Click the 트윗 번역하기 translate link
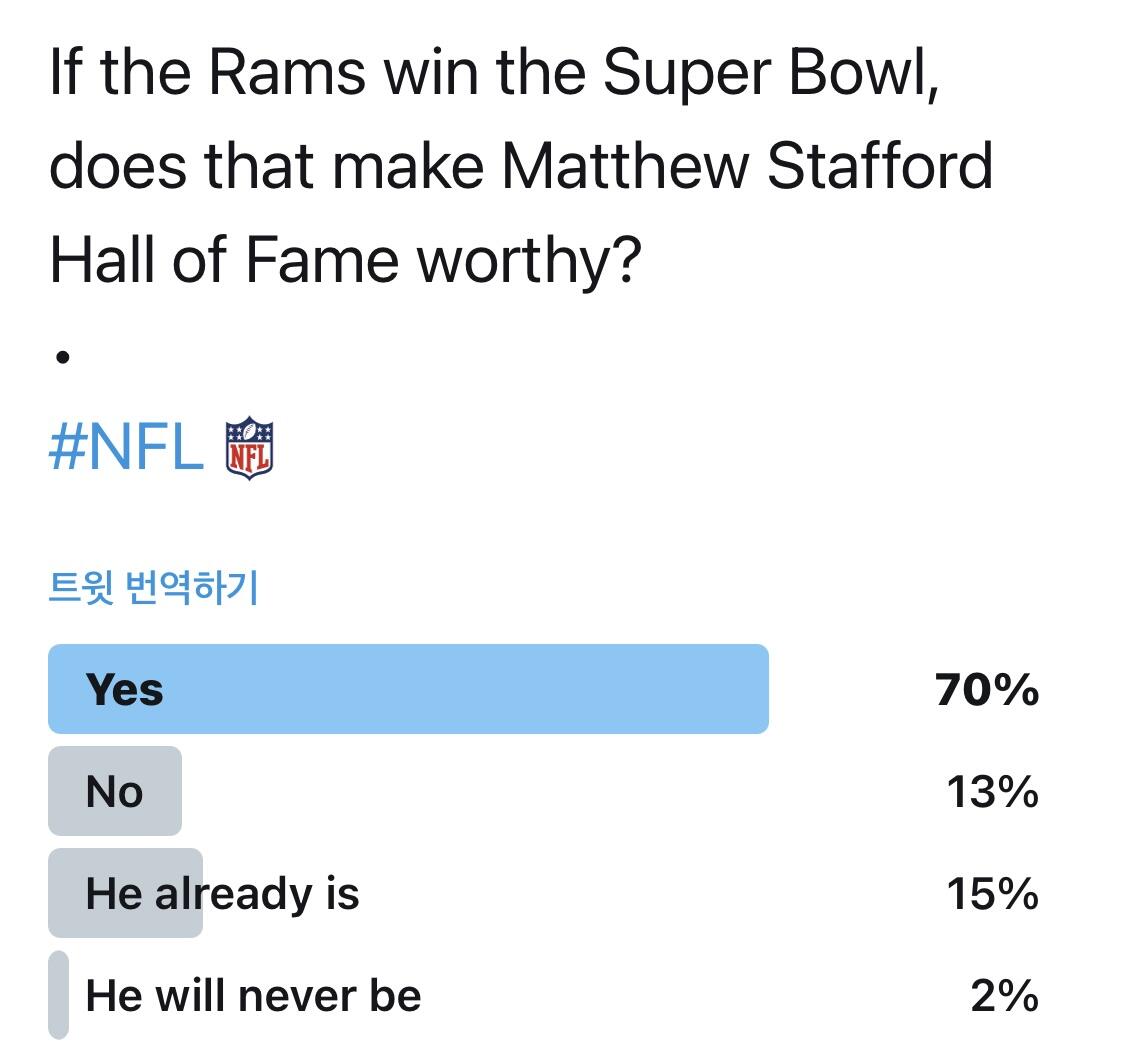 pyautogui.click(x=154, y=589)
